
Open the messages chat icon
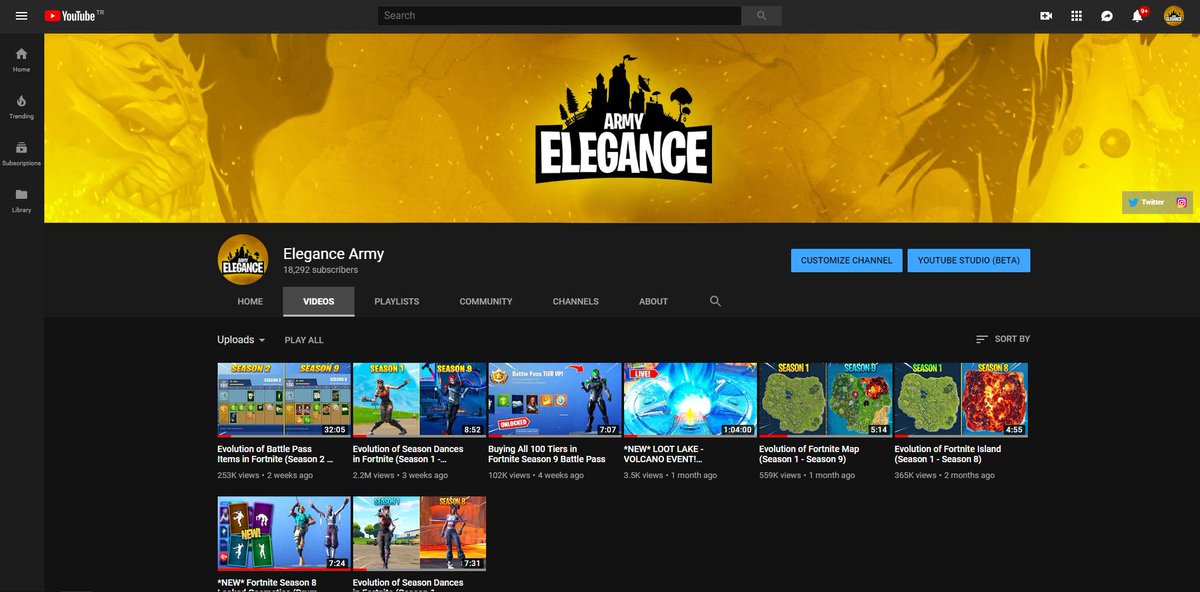click(x=1107, y=16)
